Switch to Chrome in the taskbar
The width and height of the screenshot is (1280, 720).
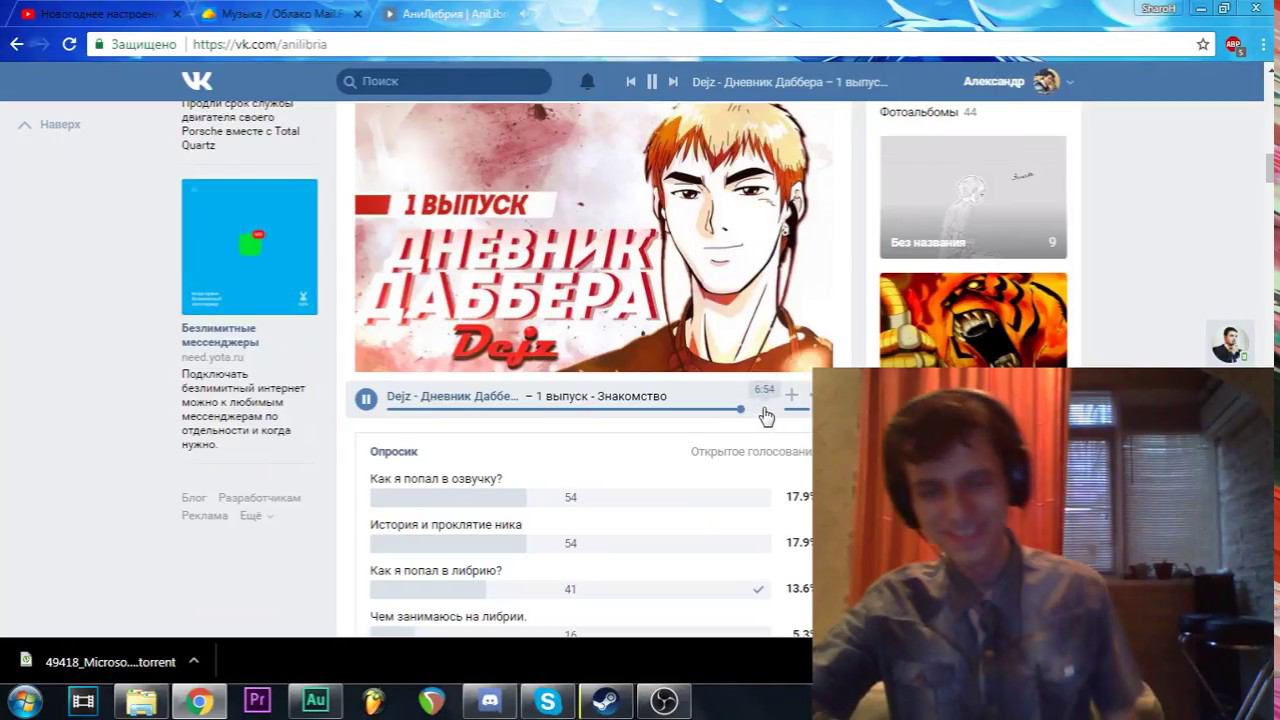(x=199, y=702)
